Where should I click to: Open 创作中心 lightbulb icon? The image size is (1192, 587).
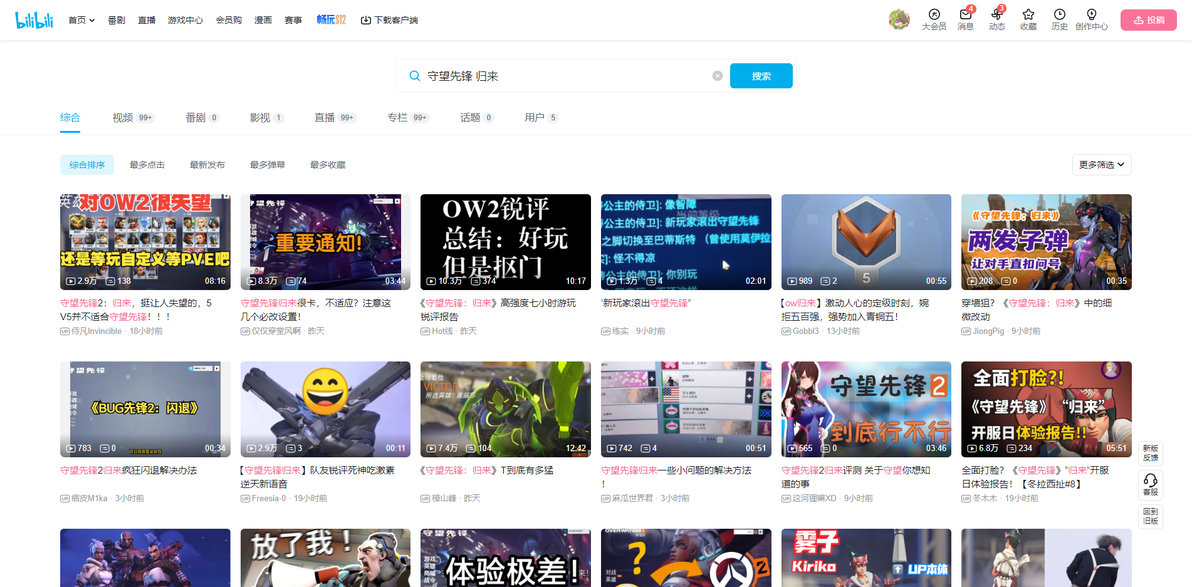click(1091, 20)
